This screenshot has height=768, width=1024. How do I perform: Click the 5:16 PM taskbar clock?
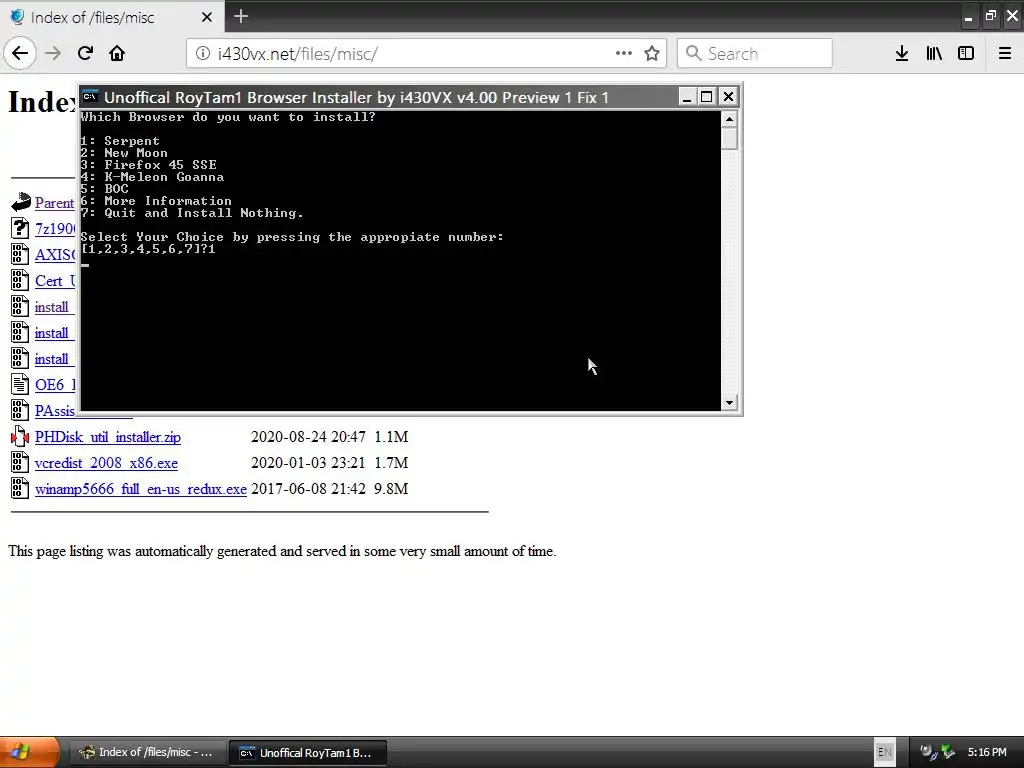pos(987,752)
